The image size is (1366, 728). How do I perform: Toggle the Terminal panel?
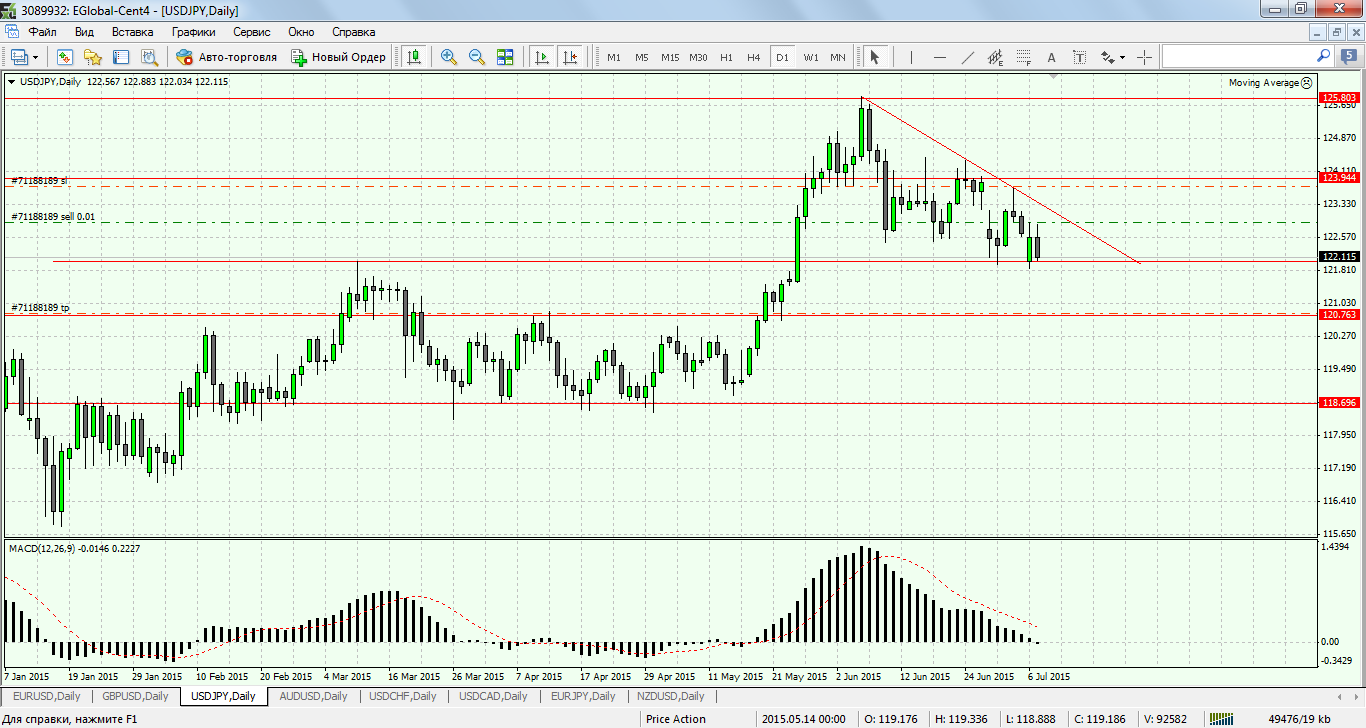tap(121, 57)
